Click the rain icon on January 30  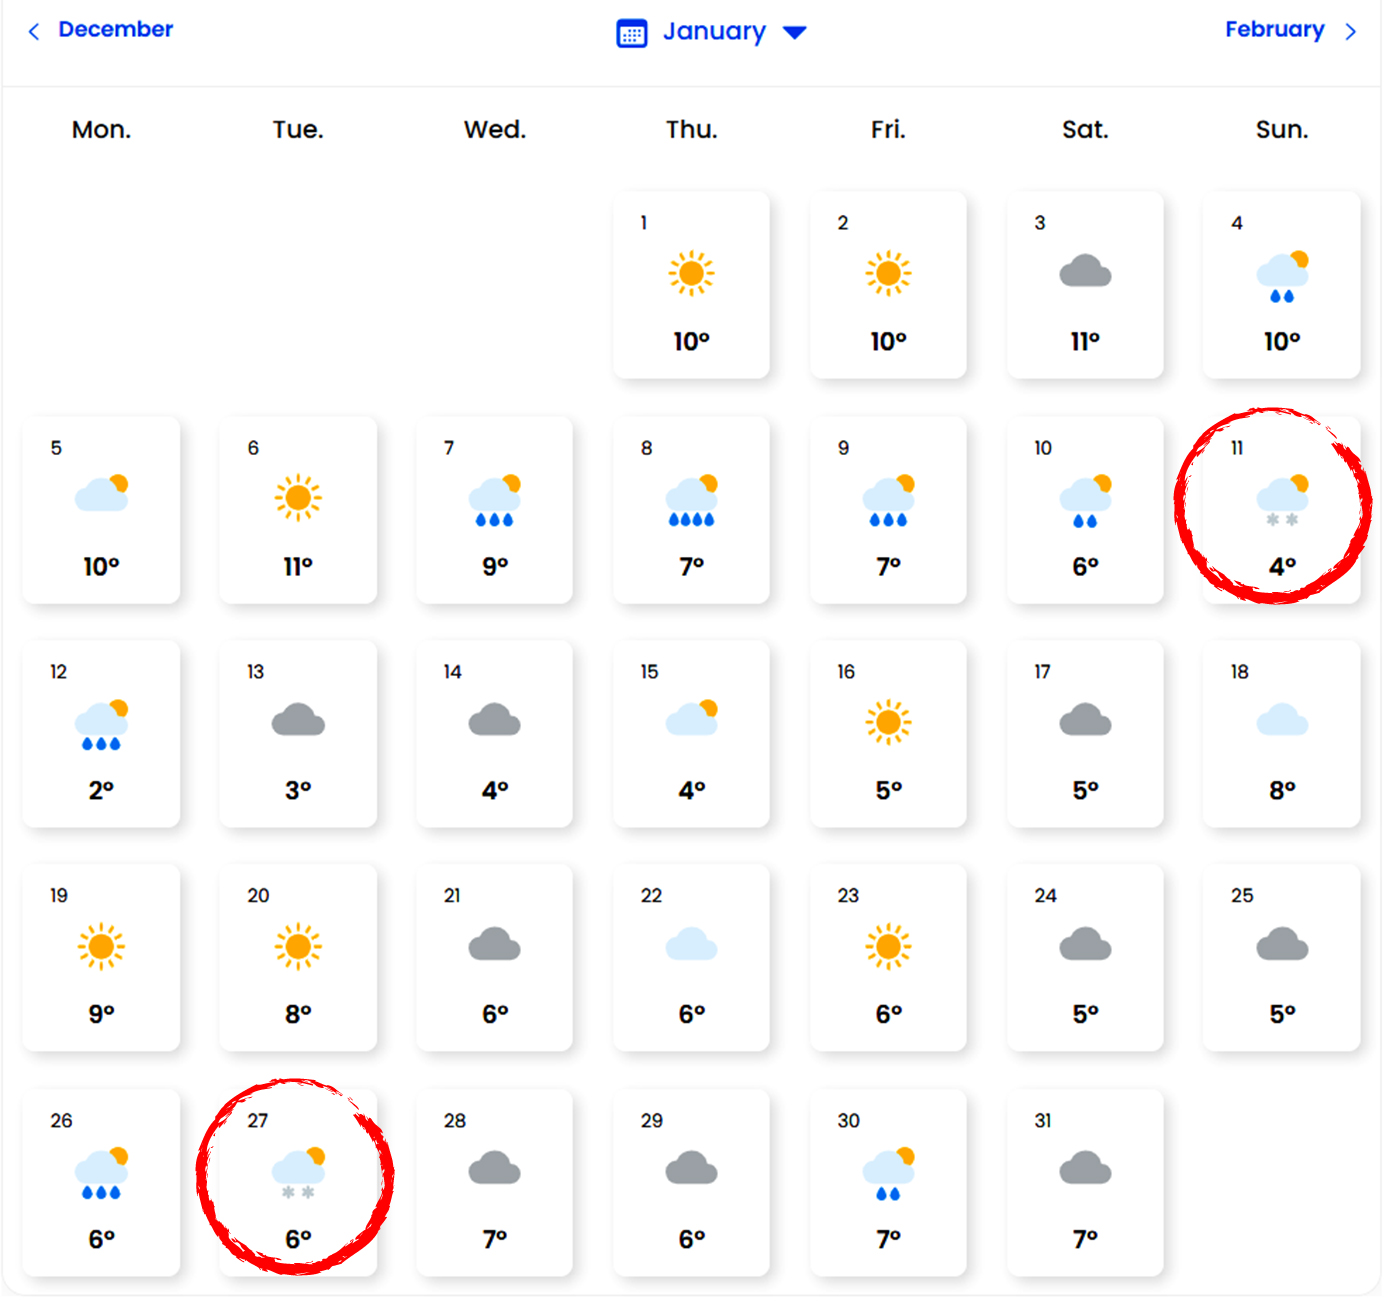coord(888,1174)
